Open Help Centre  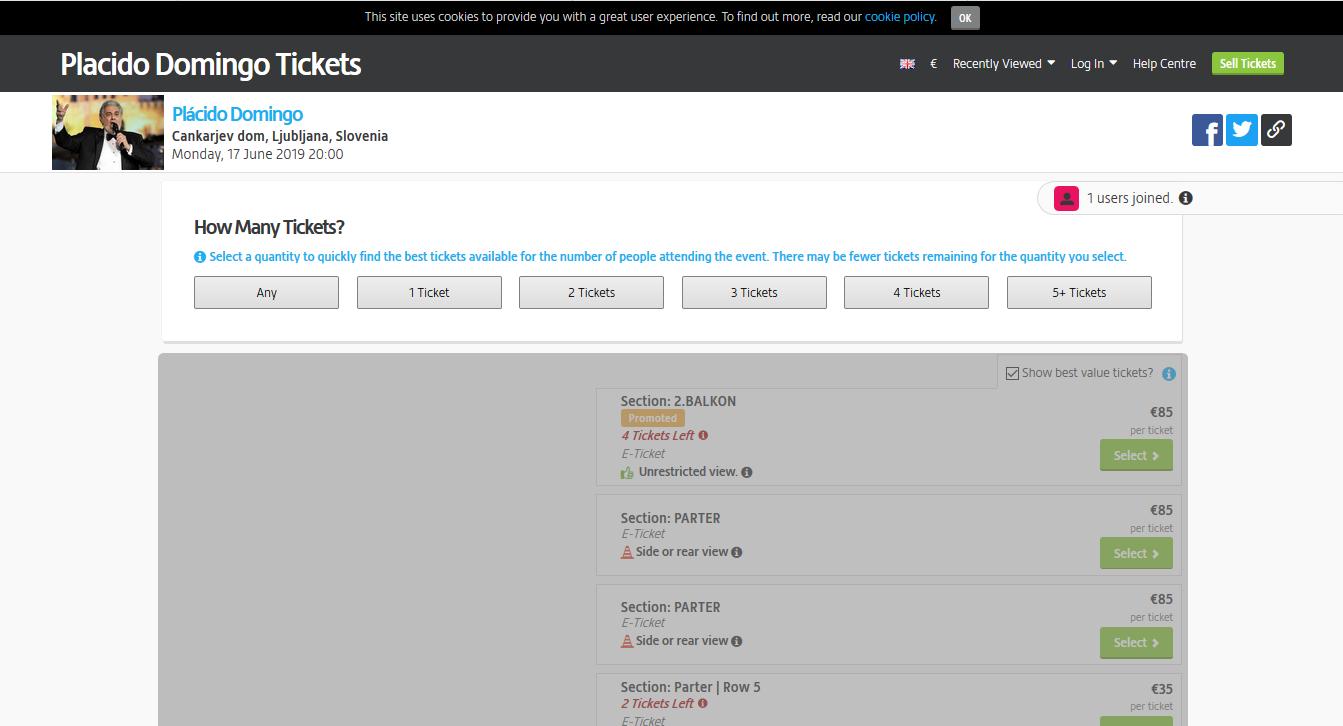[1164, 63]
